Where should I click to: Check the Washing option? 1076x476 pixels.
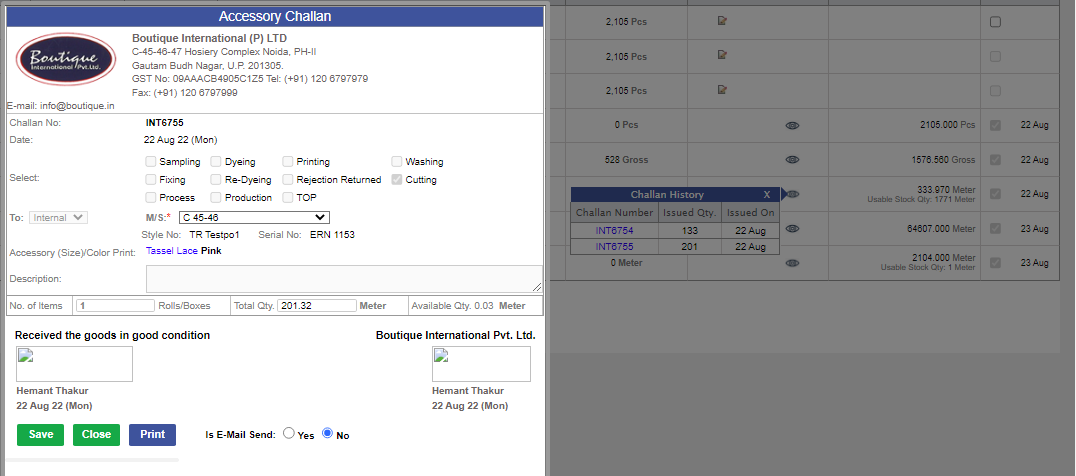[397, 162]
